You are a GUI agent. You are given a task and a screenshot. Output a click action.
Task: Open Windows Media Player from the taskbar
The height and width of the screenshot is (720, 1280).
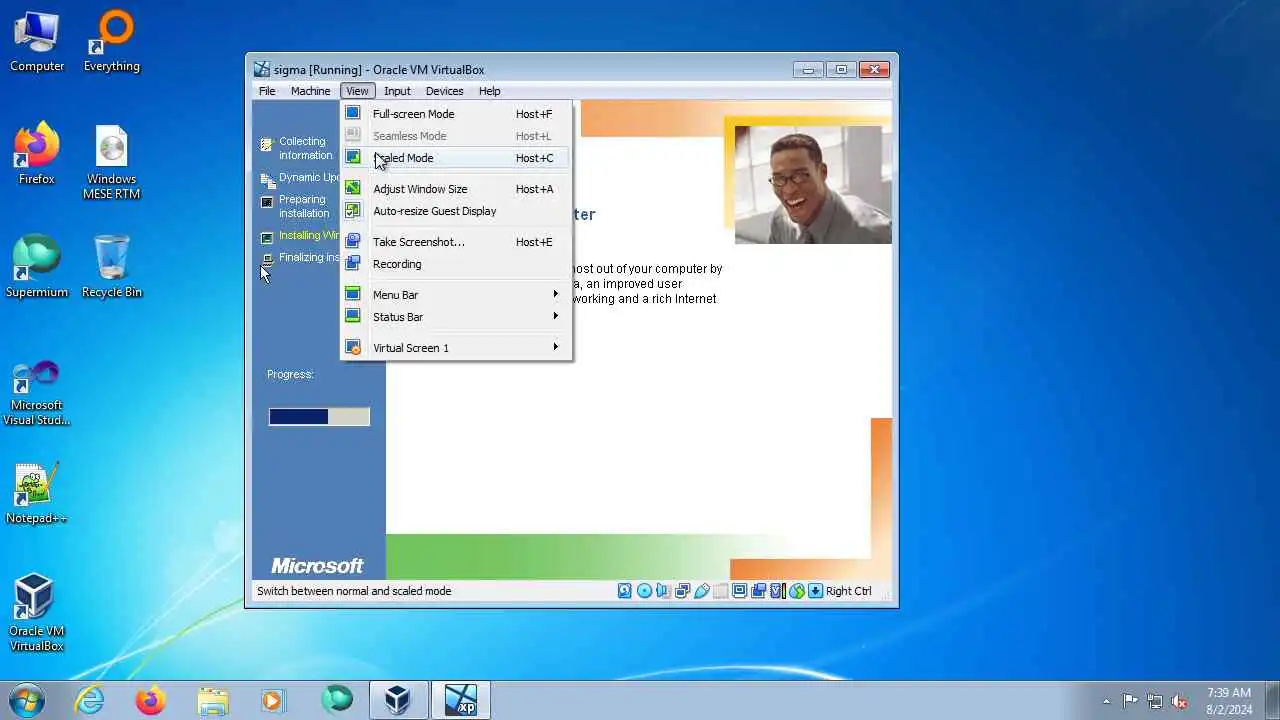pyautogui.click(x=273, y=700)
